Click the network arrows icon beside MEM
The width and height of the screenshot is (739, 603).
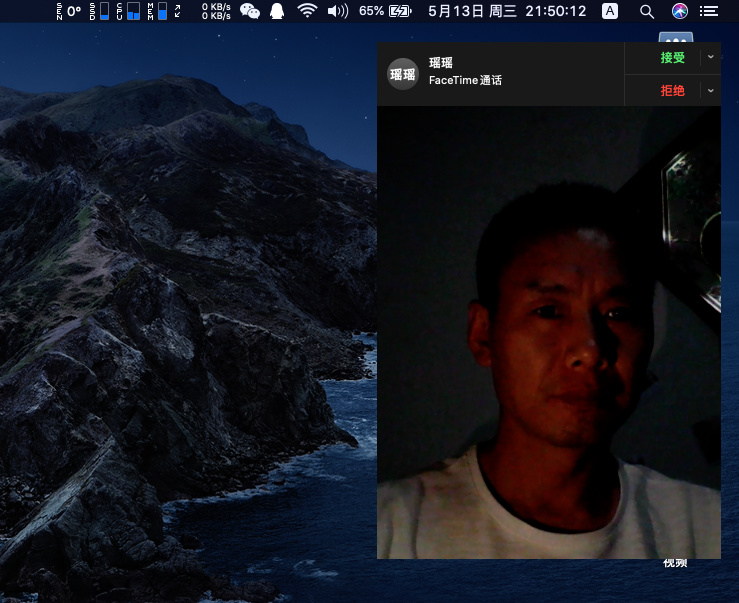[x=178, y=11]
